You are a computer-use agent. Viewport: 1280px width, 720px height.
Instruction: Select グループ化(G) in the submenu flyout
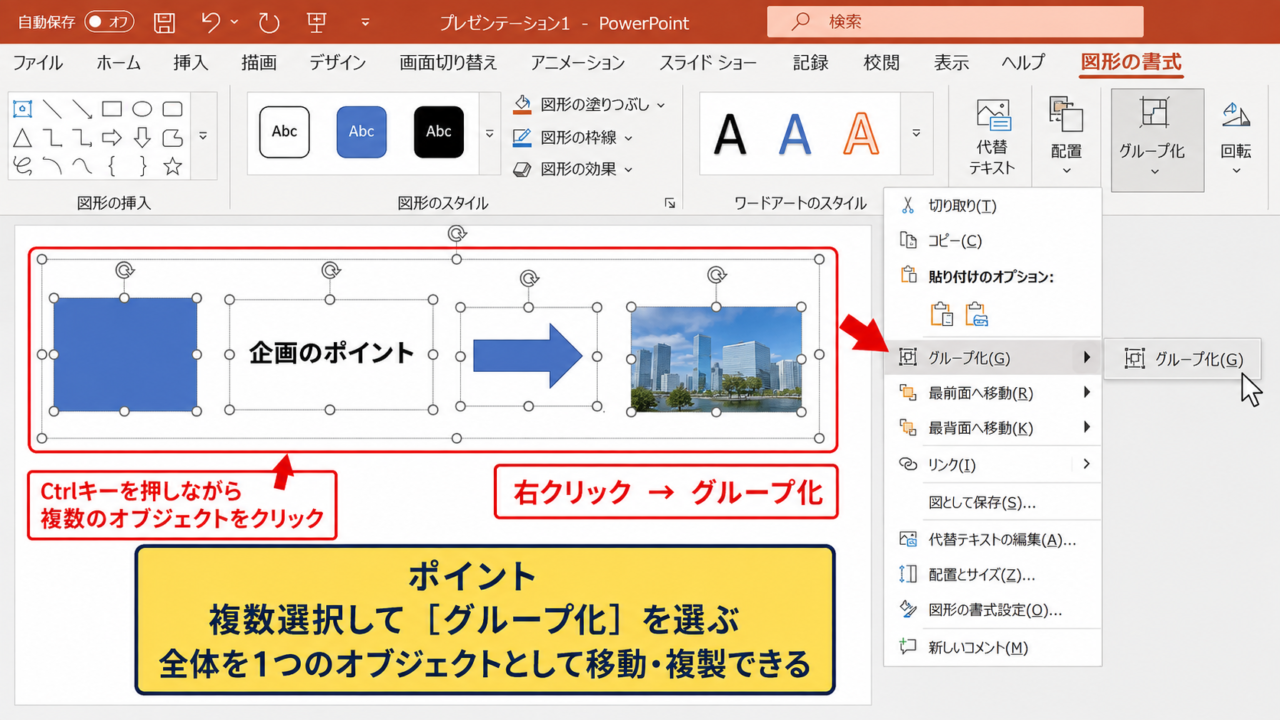pyautogui.click(x=1182, y=359)
